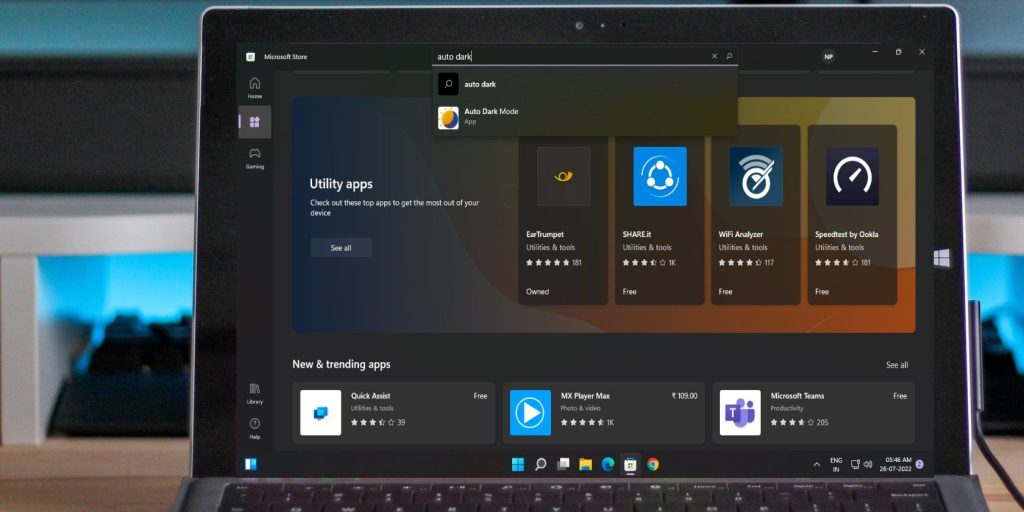Screen dimensions: 1024x512
Task: Click the Utility apps heading
Action: click(x=341, y=184)
